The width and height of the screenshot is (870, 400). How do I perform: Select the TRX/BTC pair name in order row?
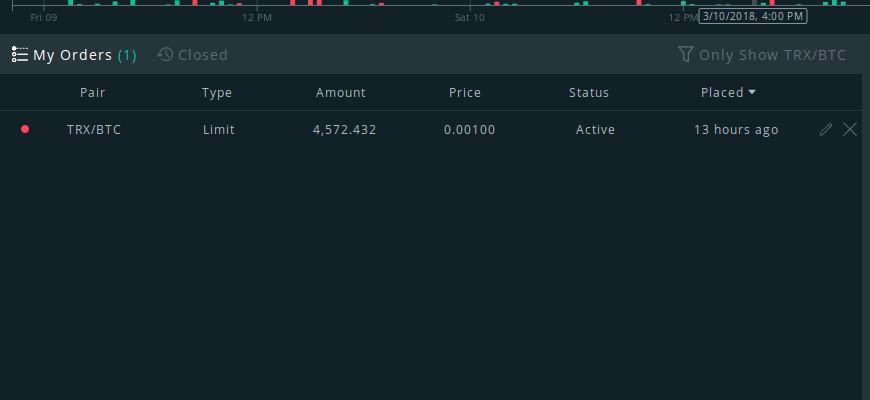coord(94,130)
